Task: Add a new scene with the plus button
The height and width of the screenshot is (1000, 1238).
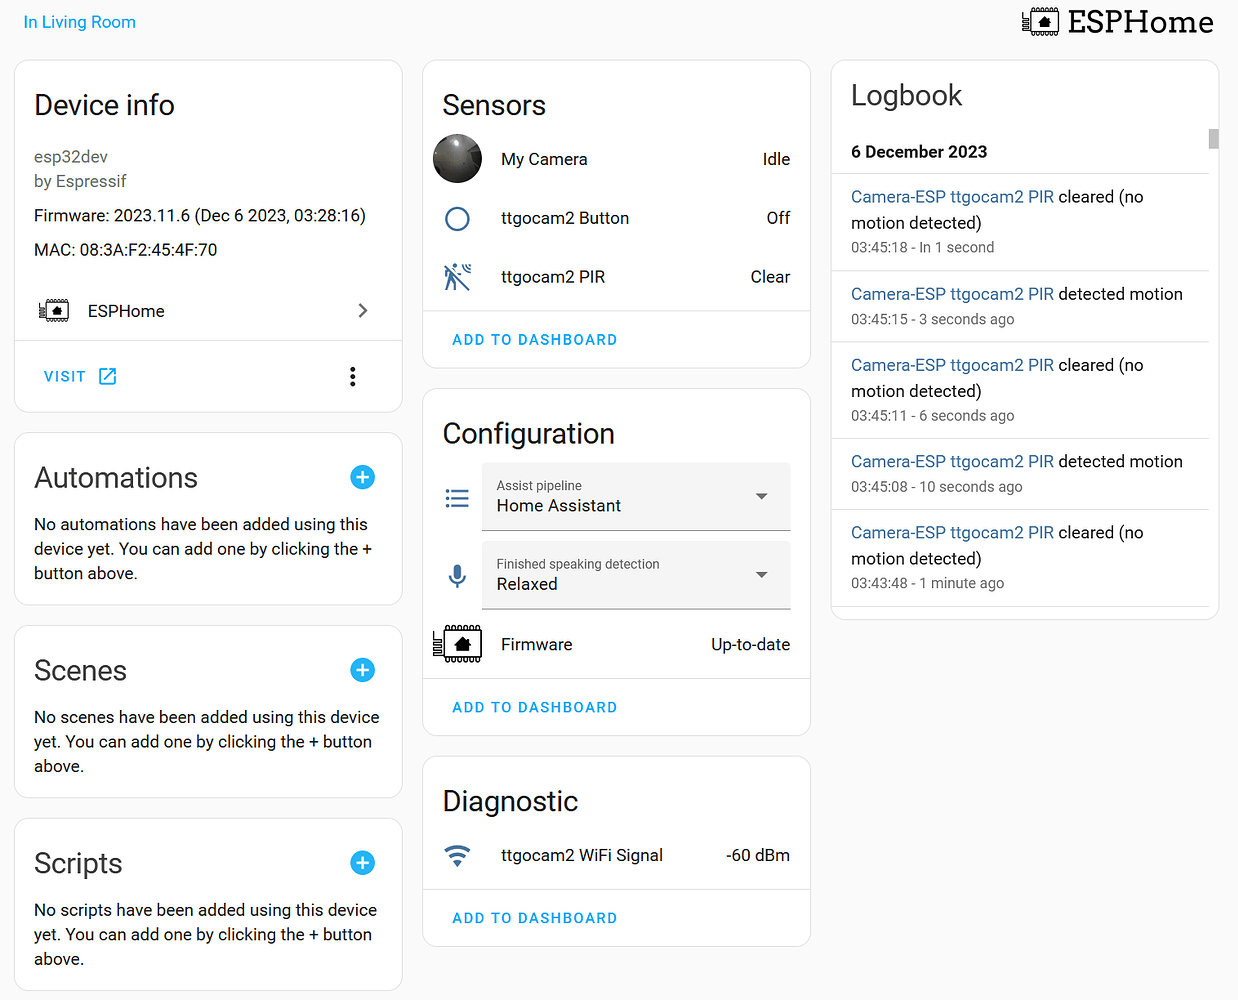Action: coord(362,670)
